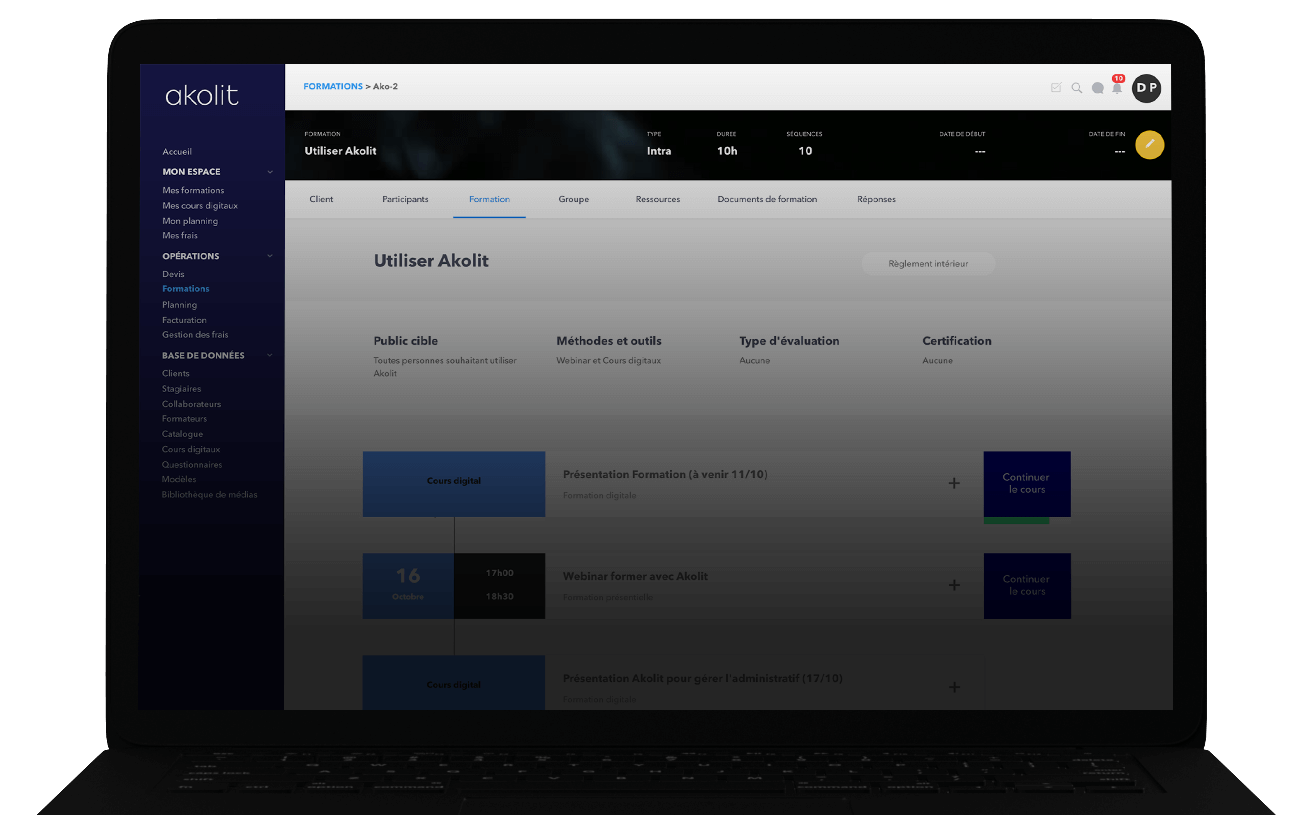This screenshot has height=815, width=1312.
Task: Open Devis under Opérations
Action: point(173,273)
